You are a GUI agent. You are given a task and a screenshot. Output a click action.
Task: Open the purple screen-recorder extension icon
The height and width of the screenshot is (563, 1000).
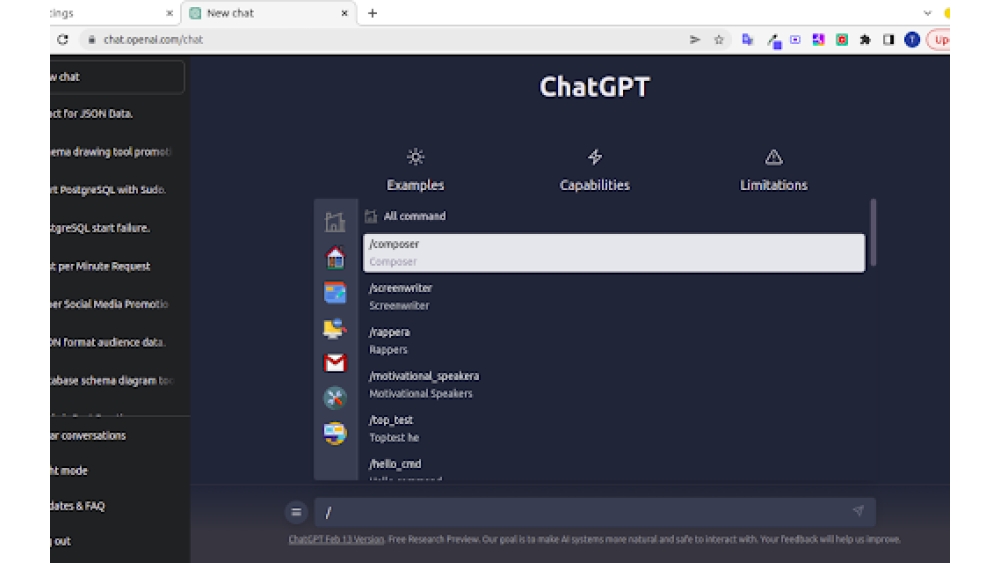click(x=795, y=40)
